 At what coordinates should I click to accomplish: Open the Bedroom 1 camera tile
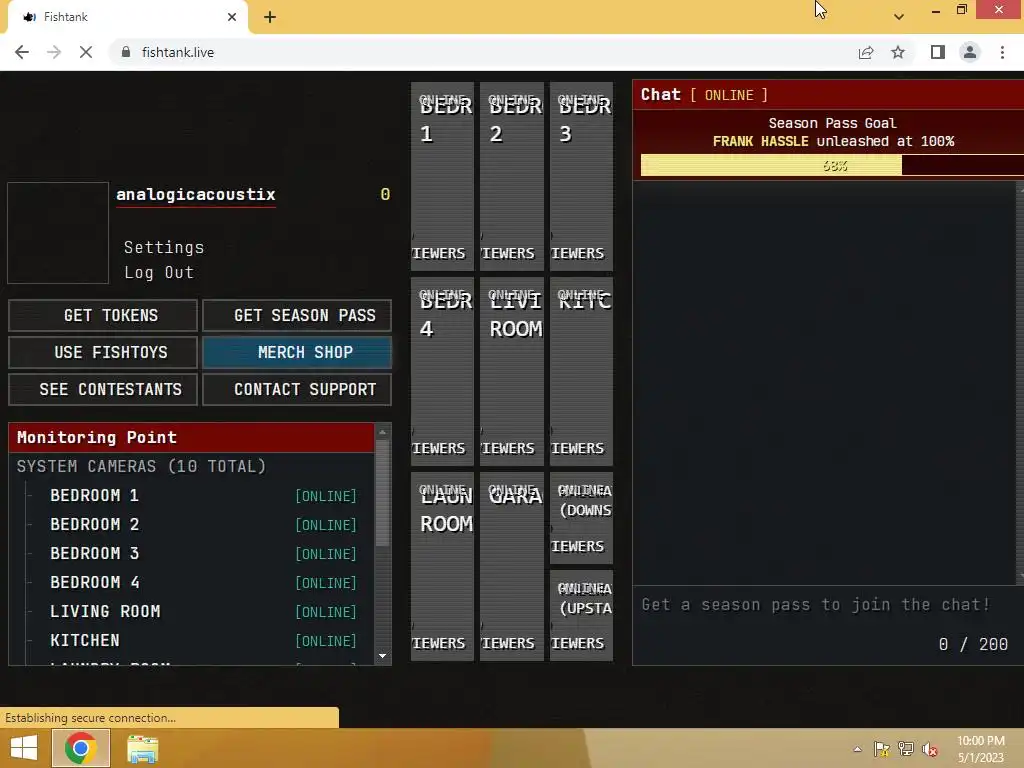[442, 176]
